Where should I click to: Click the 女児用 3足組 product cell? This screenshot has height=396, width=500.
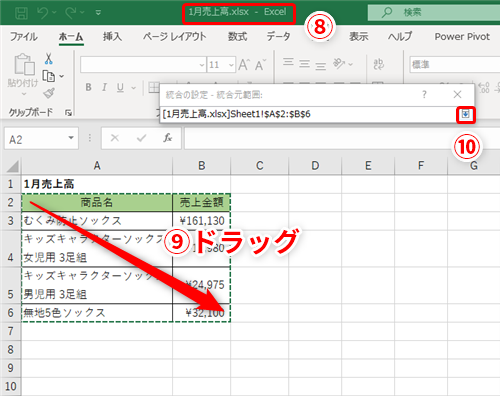(97, 248)
